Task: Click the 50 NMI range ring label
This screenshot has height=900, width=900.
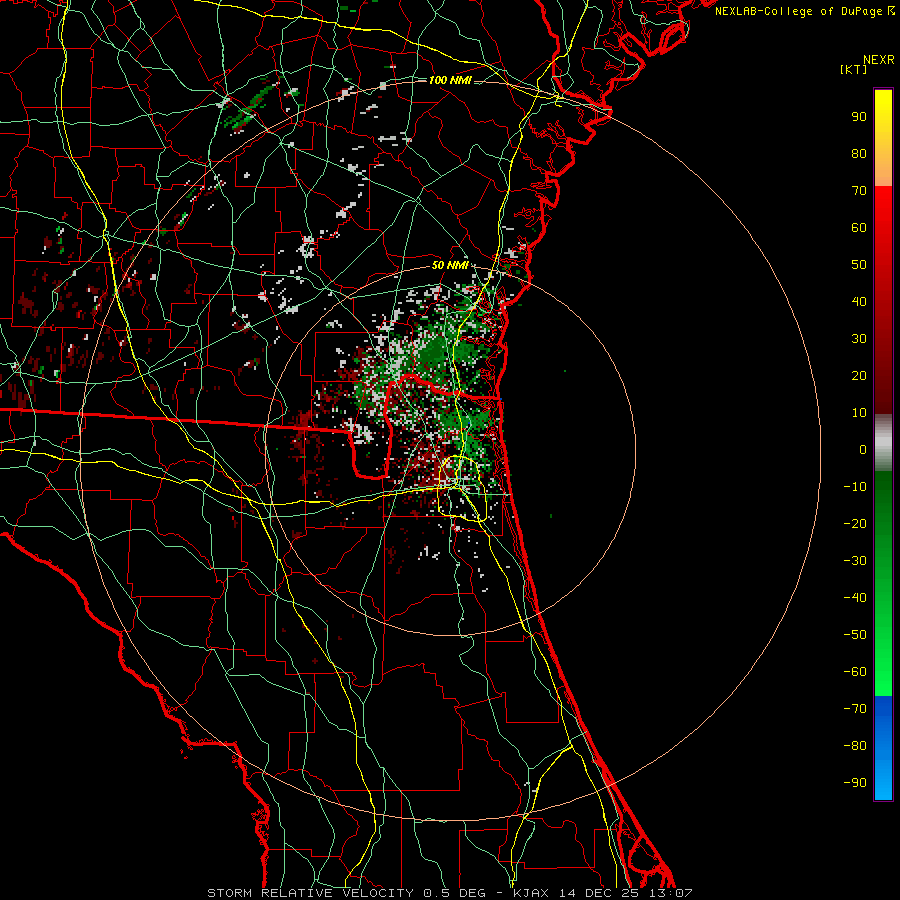Action: click(450, 265)
